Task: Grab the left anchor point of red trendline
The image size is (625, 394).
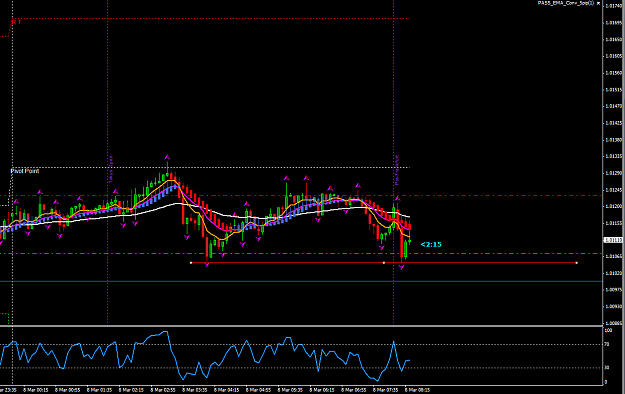Action: [191, 262]
